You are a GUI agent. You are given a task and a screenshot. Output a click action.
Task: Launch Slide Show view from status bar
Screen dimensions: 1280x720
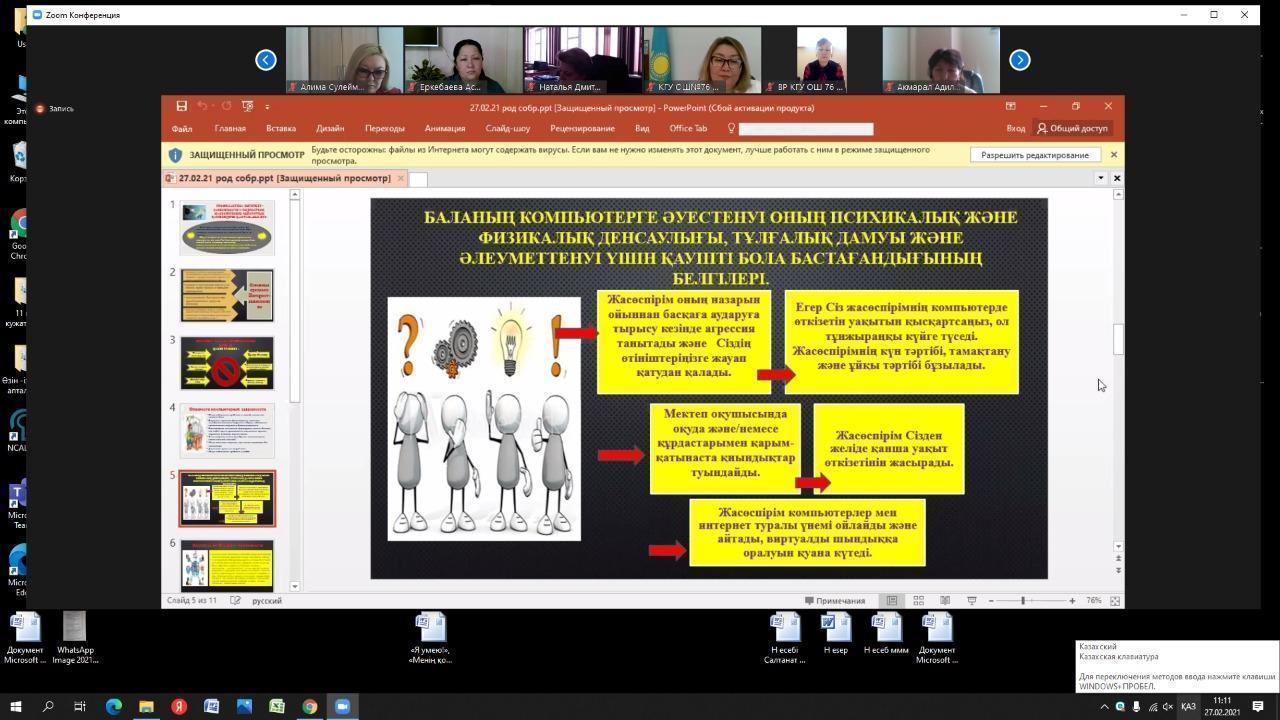[971, 600]
